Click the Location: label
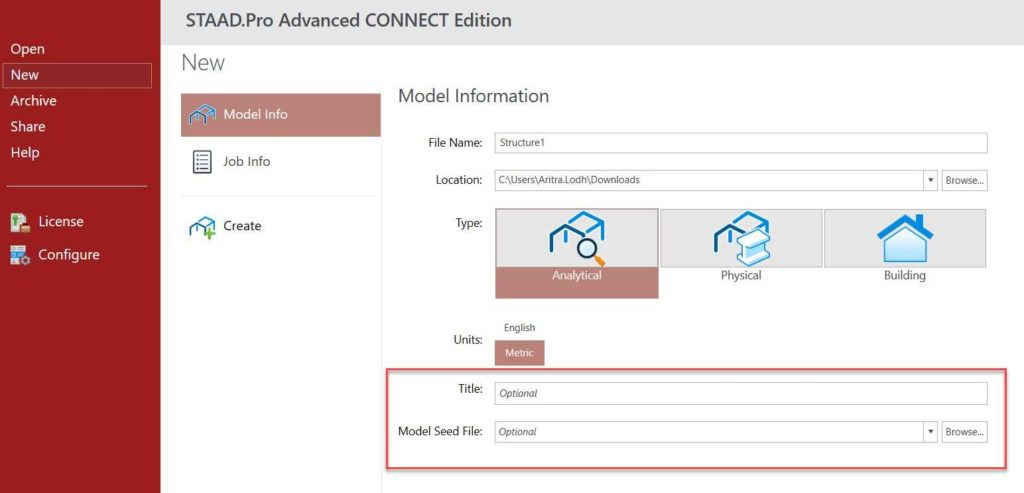Screen dimensions: 1024x493 [458, 180]
